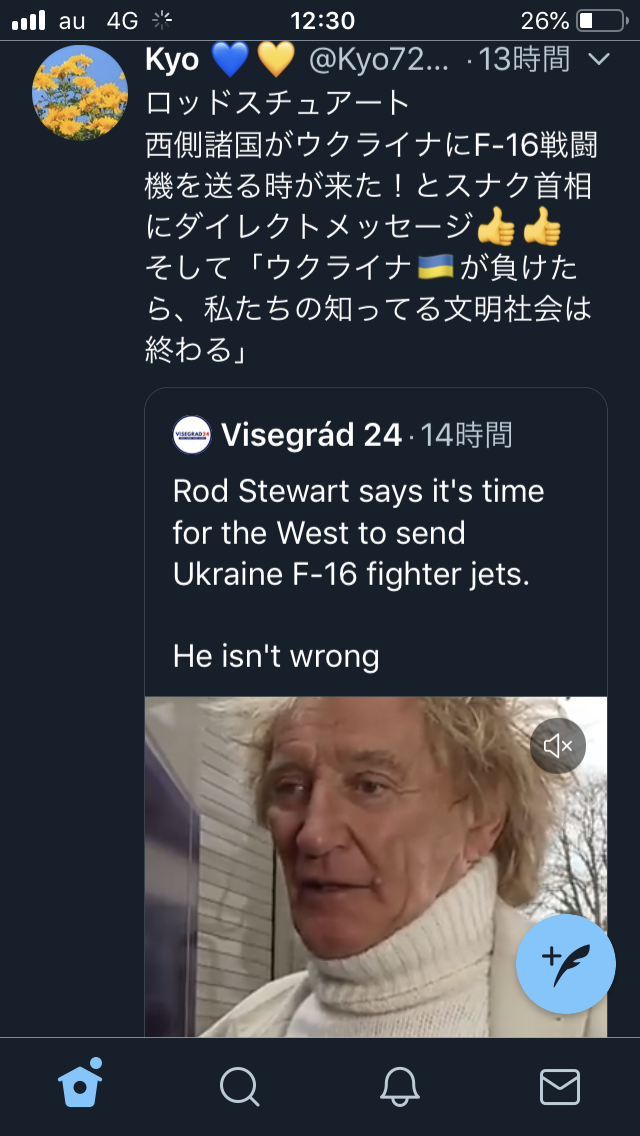
Task: Go to the Home timeline tab
Action: (x=81, y=1085)
